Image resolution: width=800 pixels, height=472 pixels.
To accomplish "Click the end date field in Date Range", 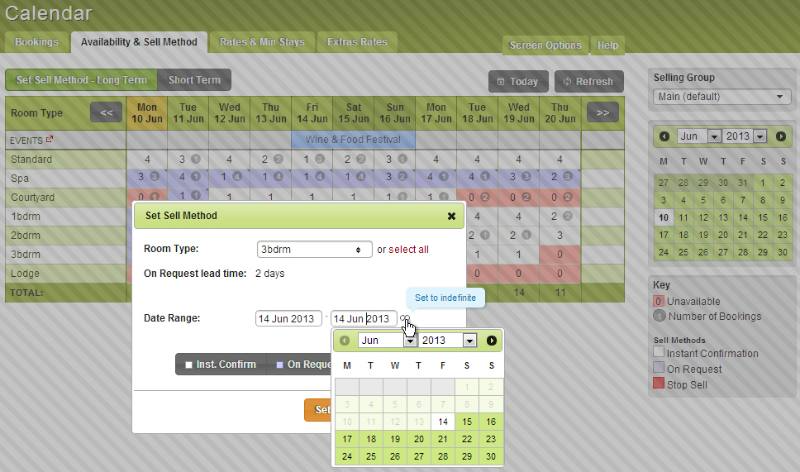I will [x=364, y=318].
